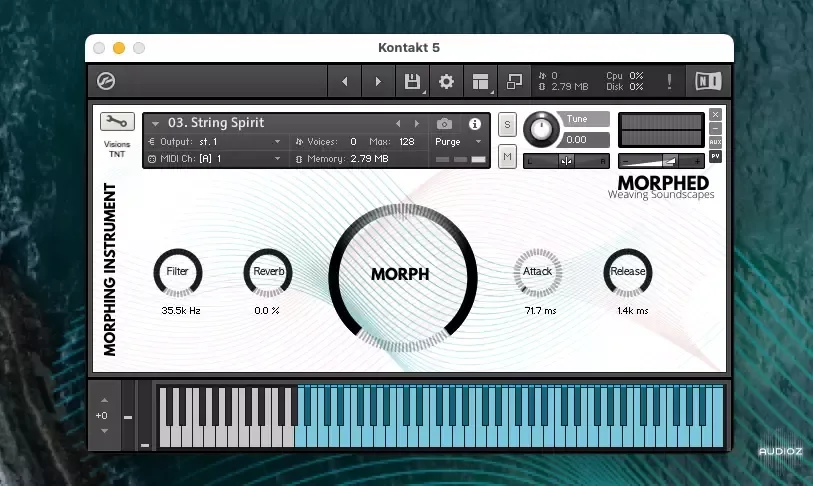Click the Filter knob

(x=177, y=272)
